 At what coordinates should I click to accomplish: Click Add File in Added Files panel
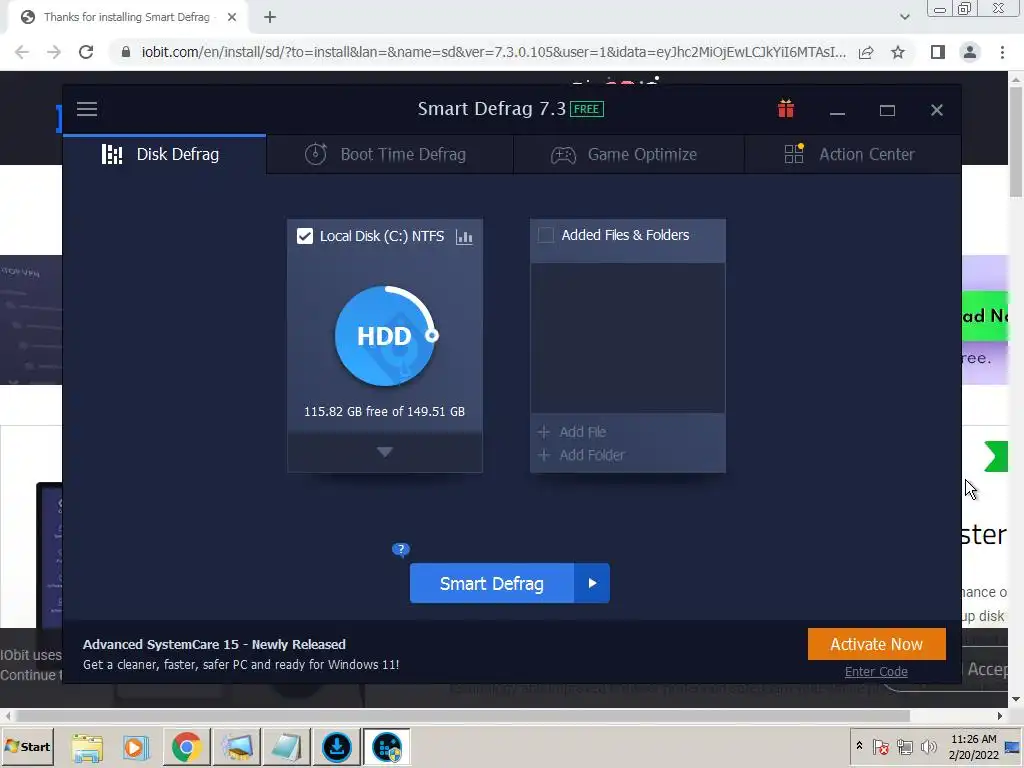[572, 432]
